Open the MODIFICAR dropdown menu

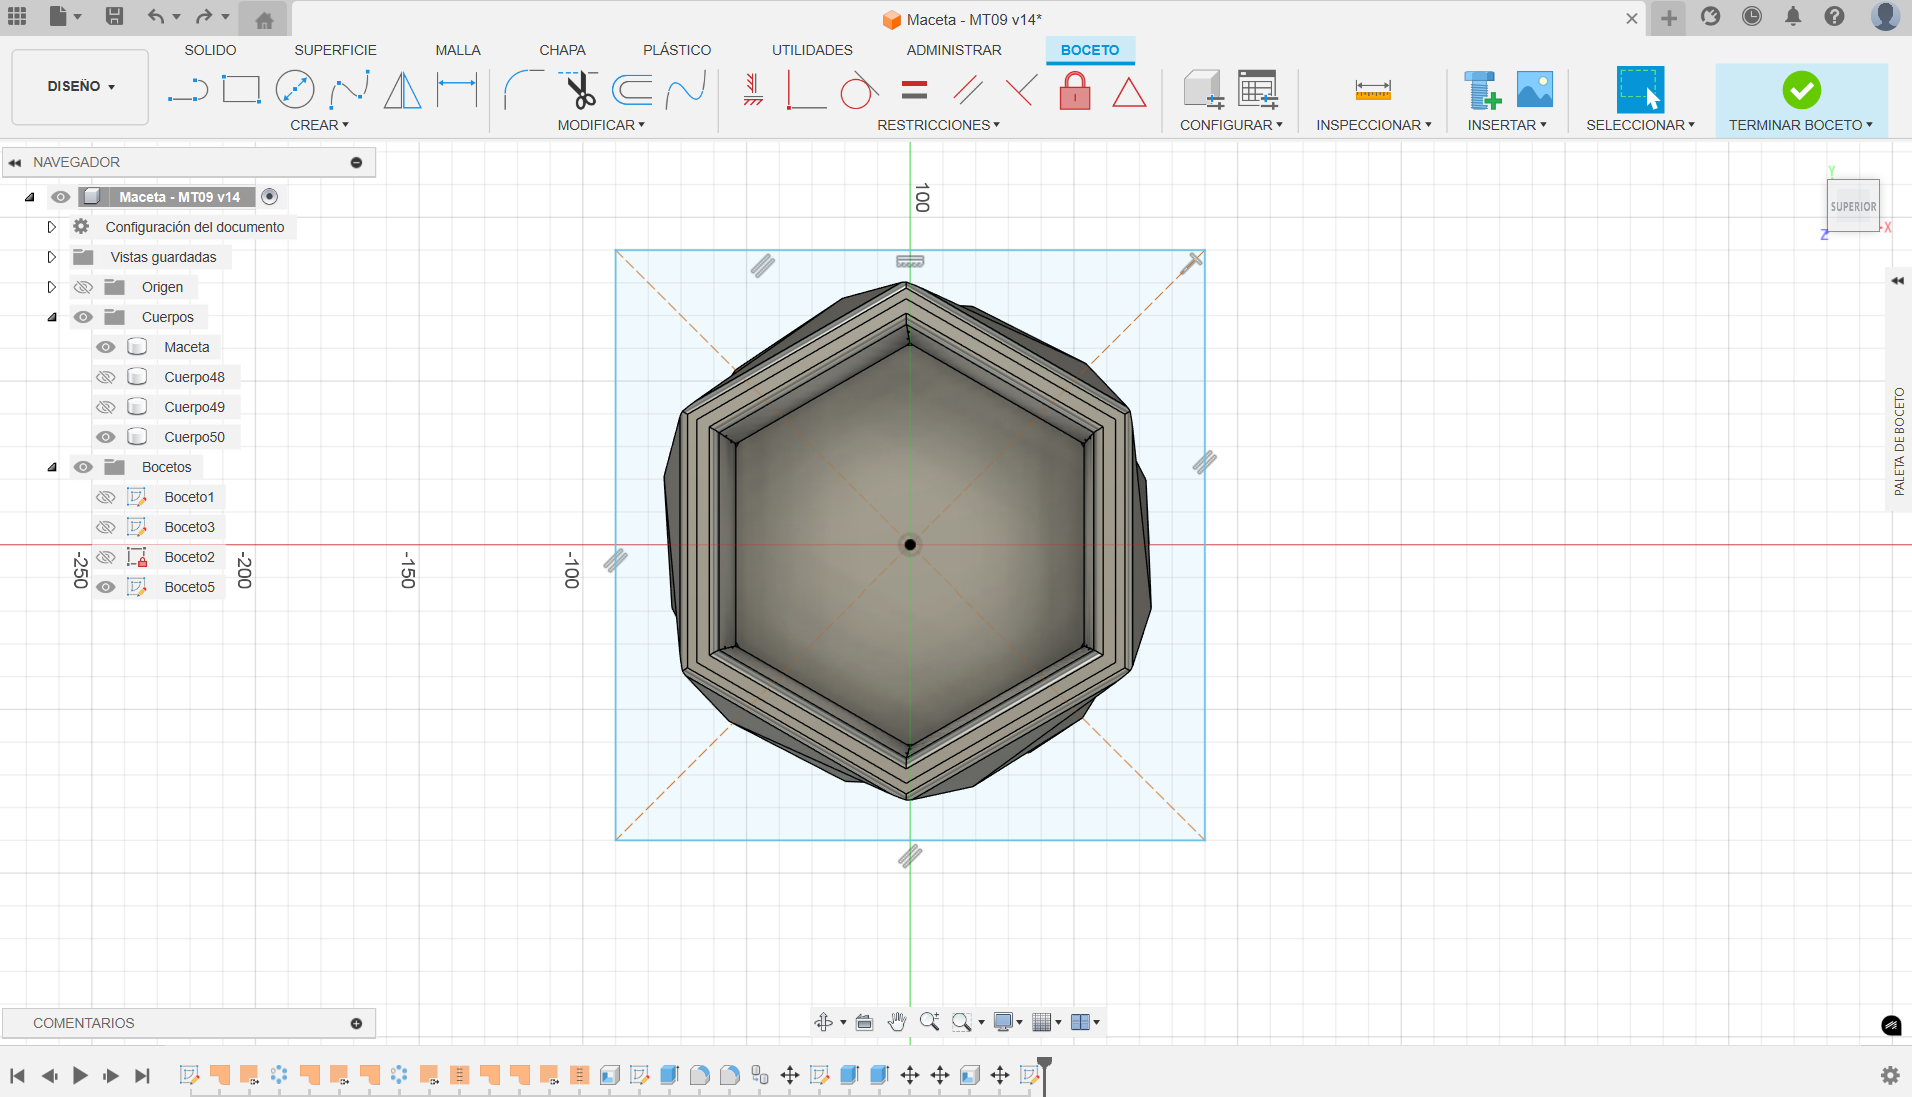click(601, 125)
